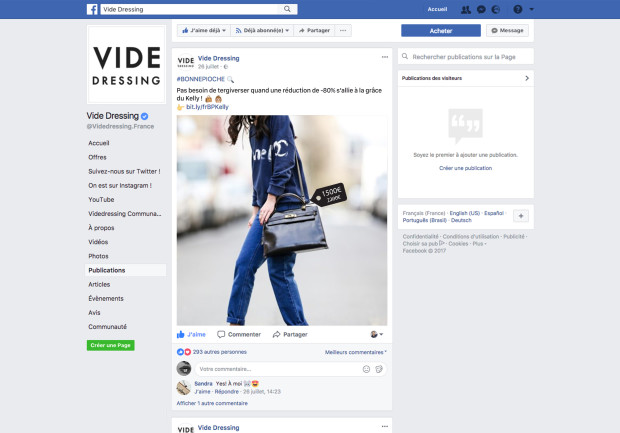The image size is (620, 433).
Task: Open friend requests icon in top bar
Action: (x=467, y=9)
